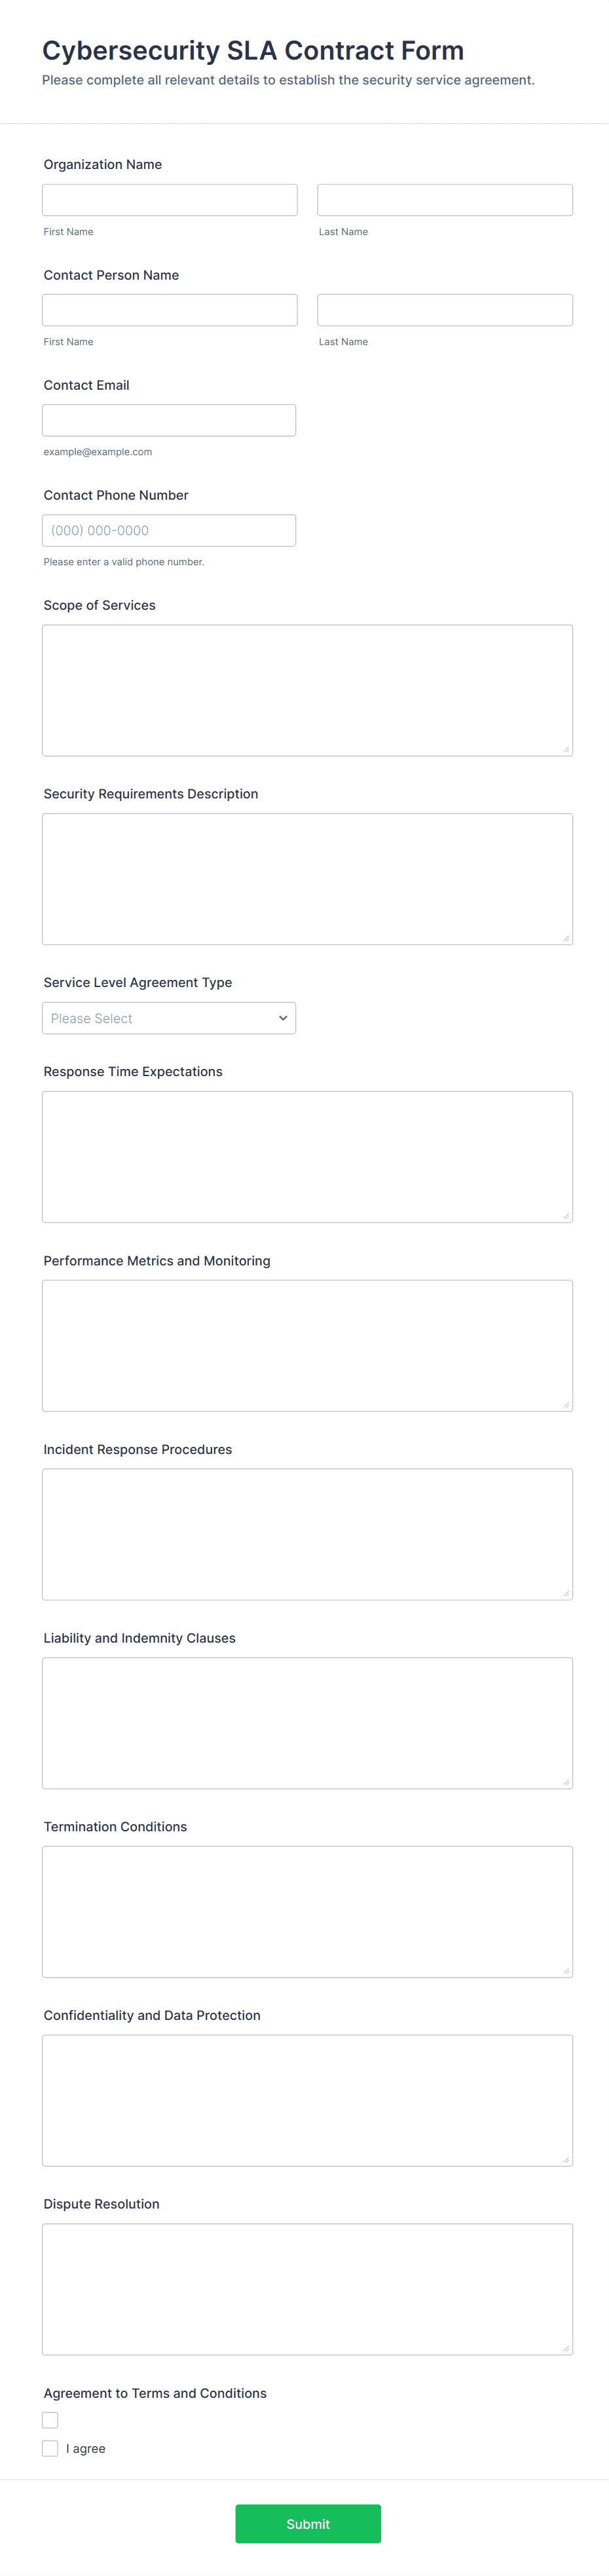This screenshot has width=609, height=2576.
Task: Click Confidentiality and Data Protection text area
Action: 307,2100
